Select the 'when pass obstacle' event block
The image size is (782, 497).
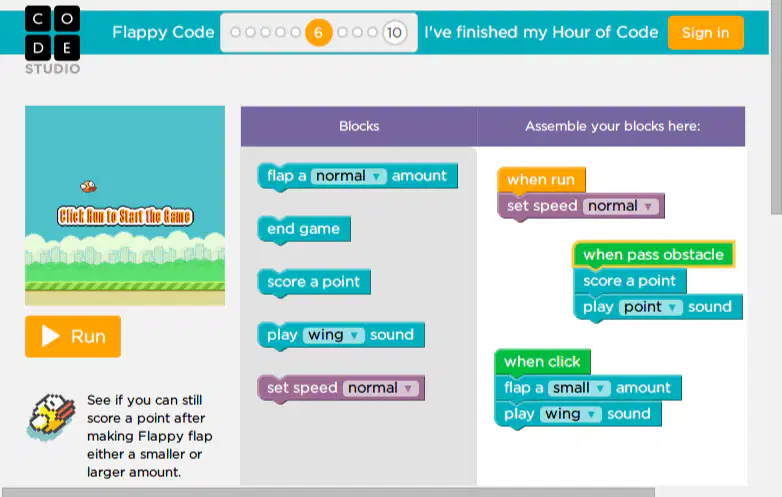[653, 255]
